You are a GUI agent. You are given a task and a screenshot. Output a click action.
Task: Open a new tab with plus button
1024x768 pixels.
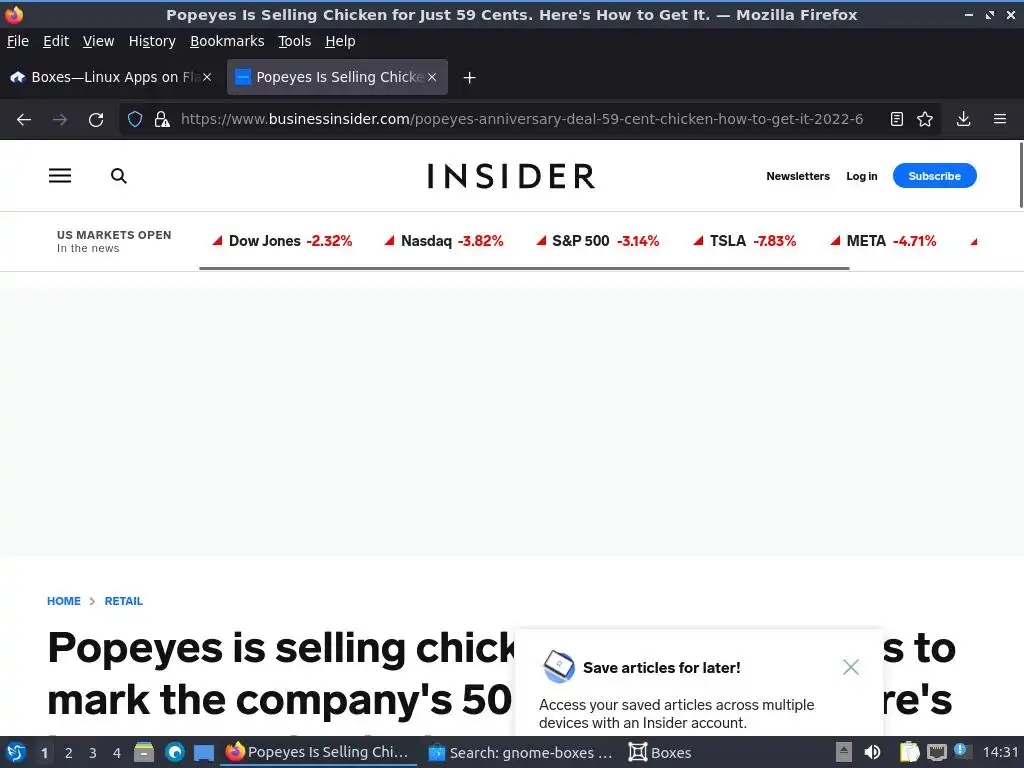pos(469,78)
